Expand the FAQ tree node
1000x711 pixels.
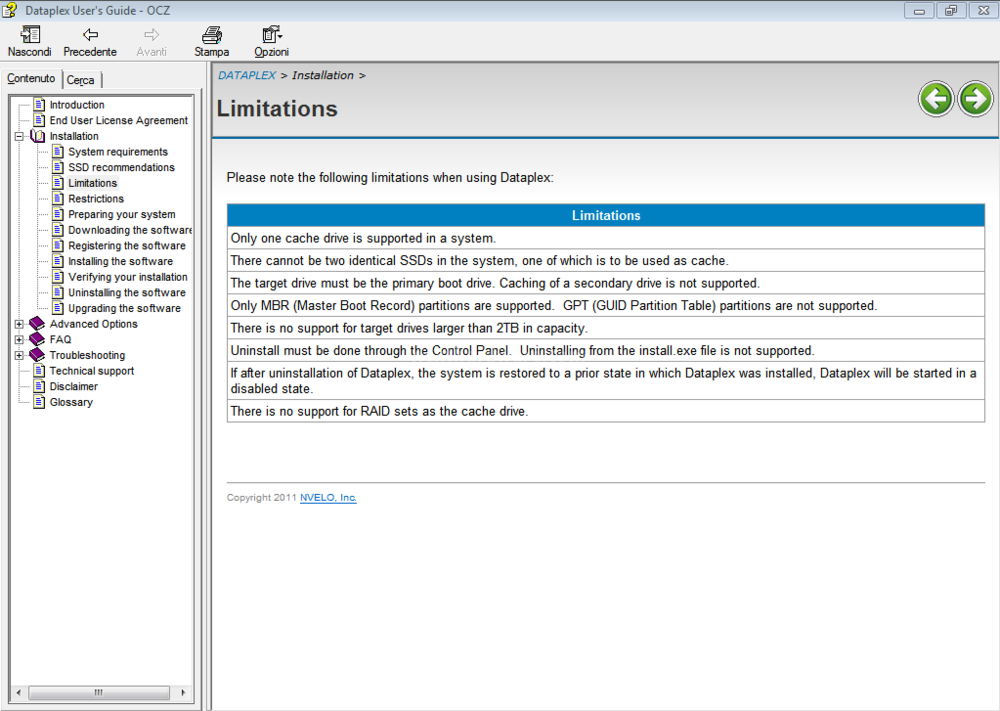19,340
